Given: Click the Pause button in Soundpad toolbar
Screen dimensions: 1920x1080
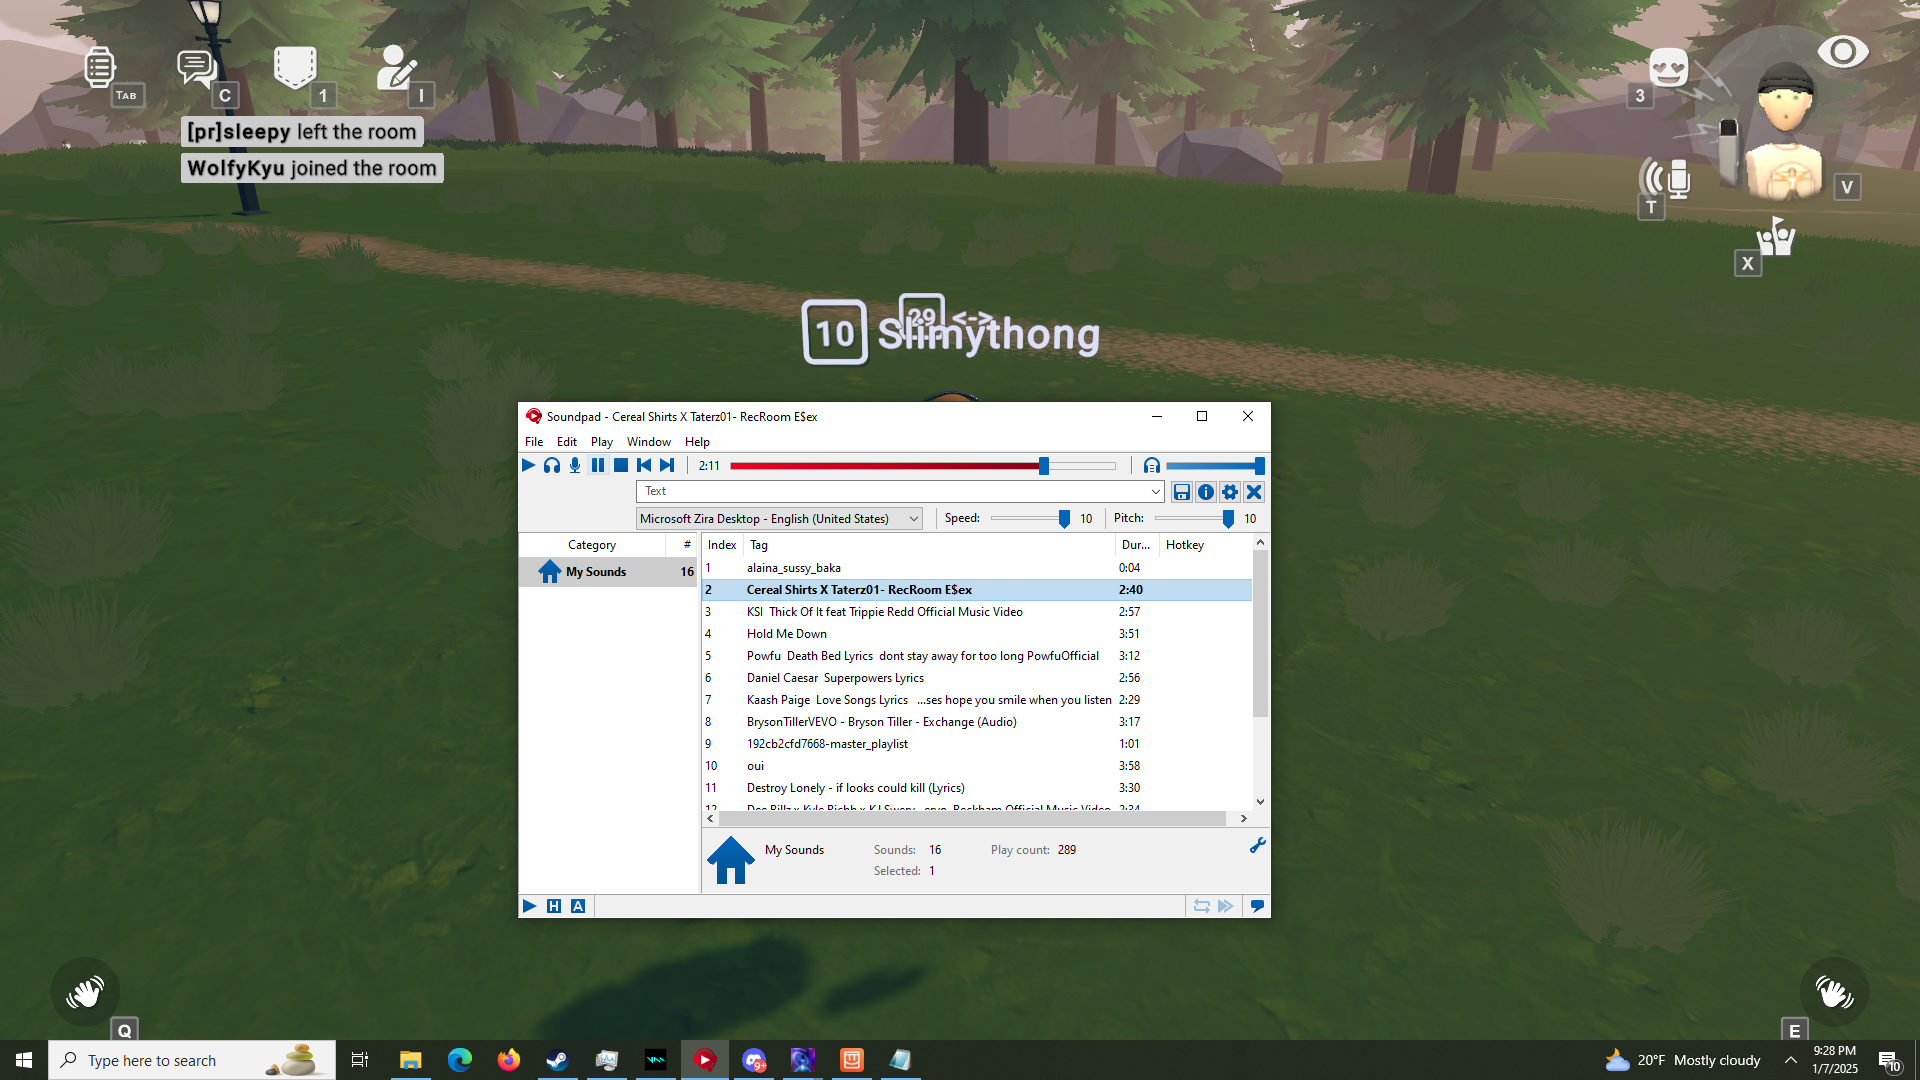Looking at the screenshot, I should (x=598, y=465).
